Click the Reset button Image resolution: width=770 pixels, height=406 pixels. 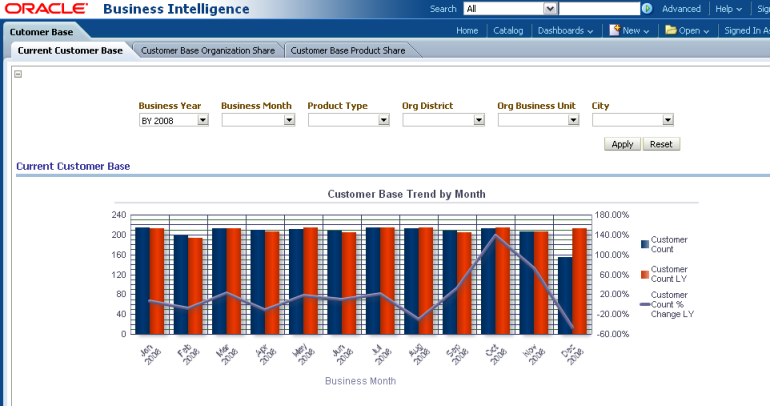pos(661,144)
